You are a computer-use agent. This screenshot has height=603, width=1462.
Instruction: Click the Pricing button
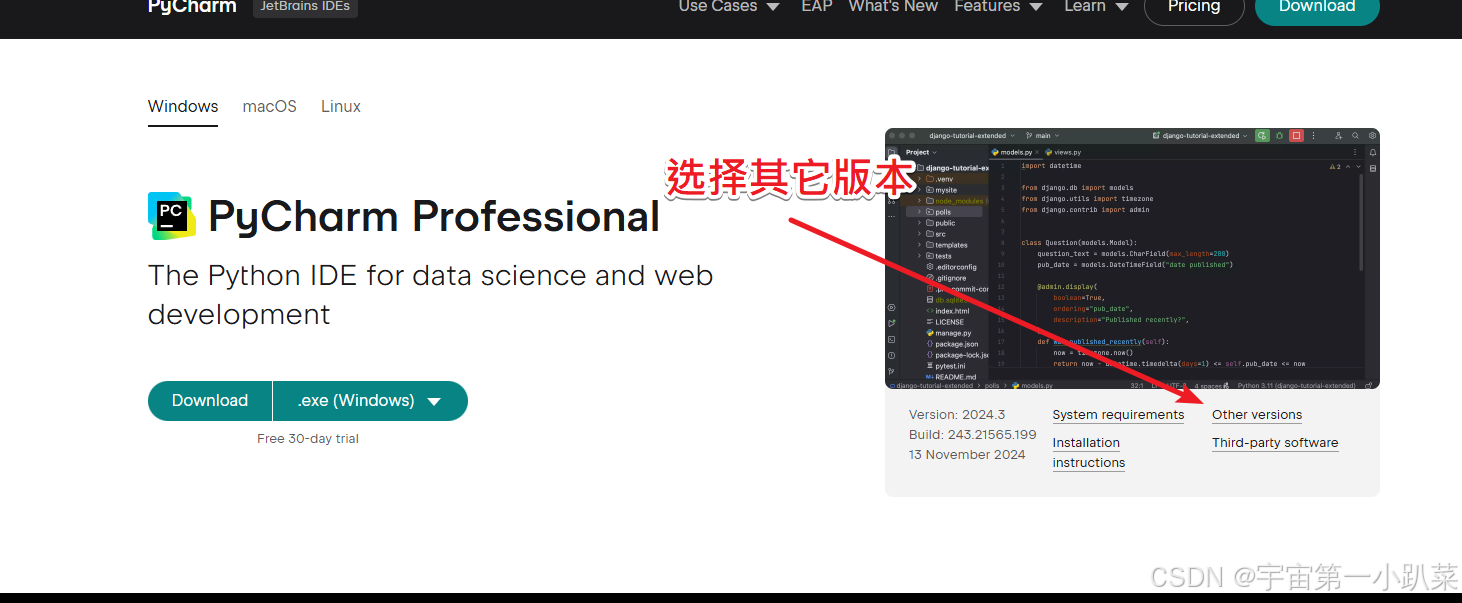1194,9
